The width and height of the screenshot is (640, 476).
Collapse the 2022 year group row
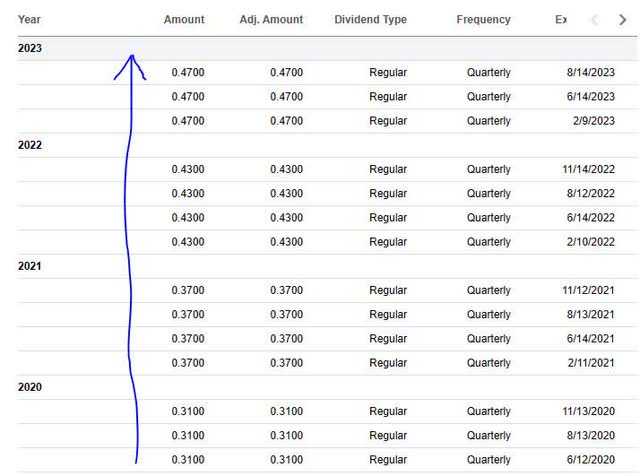coord(327,145)
